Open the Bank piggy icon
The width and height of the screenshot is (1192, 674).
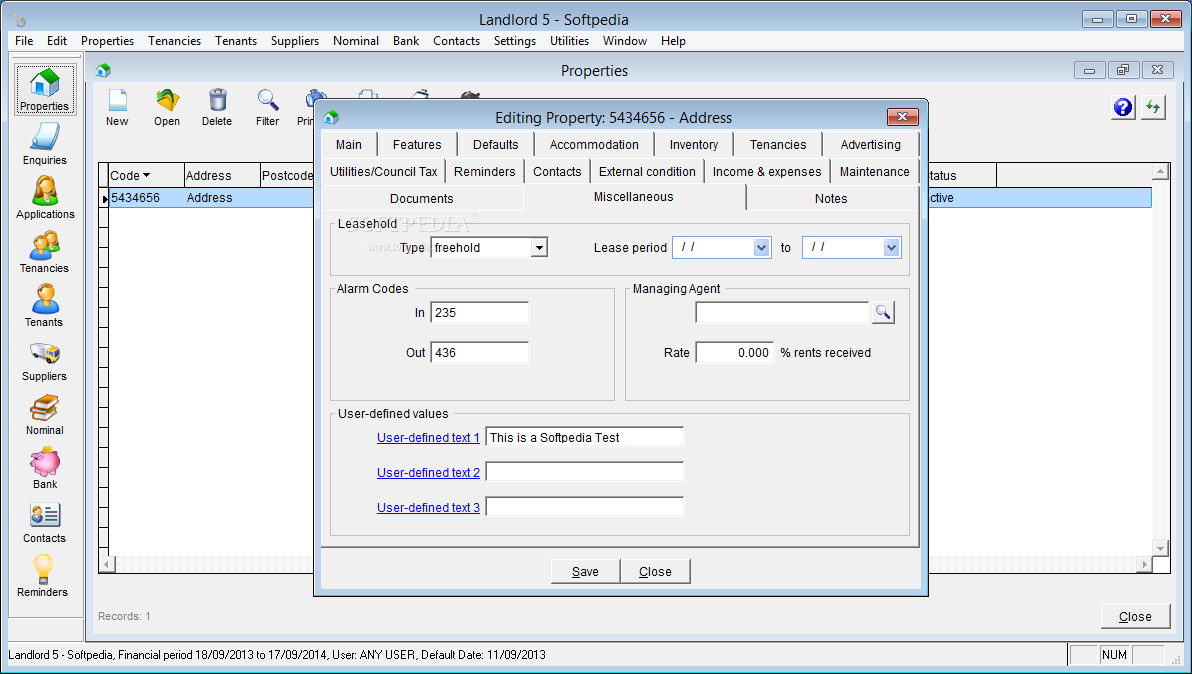(45, 468)
